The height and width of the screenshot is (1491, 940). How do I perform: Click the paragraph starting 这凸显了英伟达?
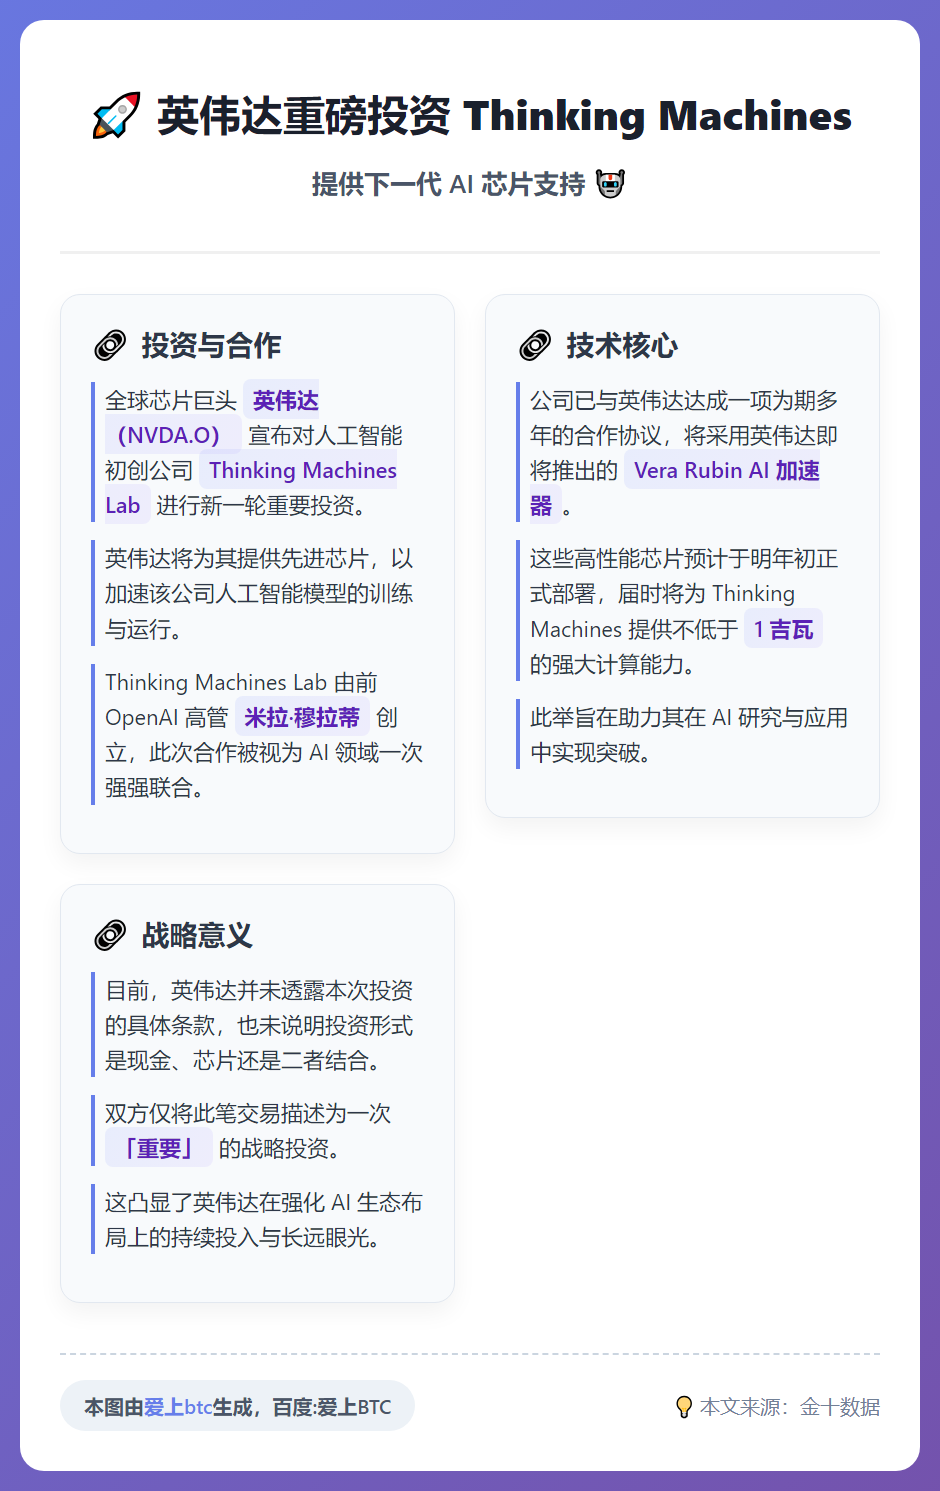point(260,1220)
